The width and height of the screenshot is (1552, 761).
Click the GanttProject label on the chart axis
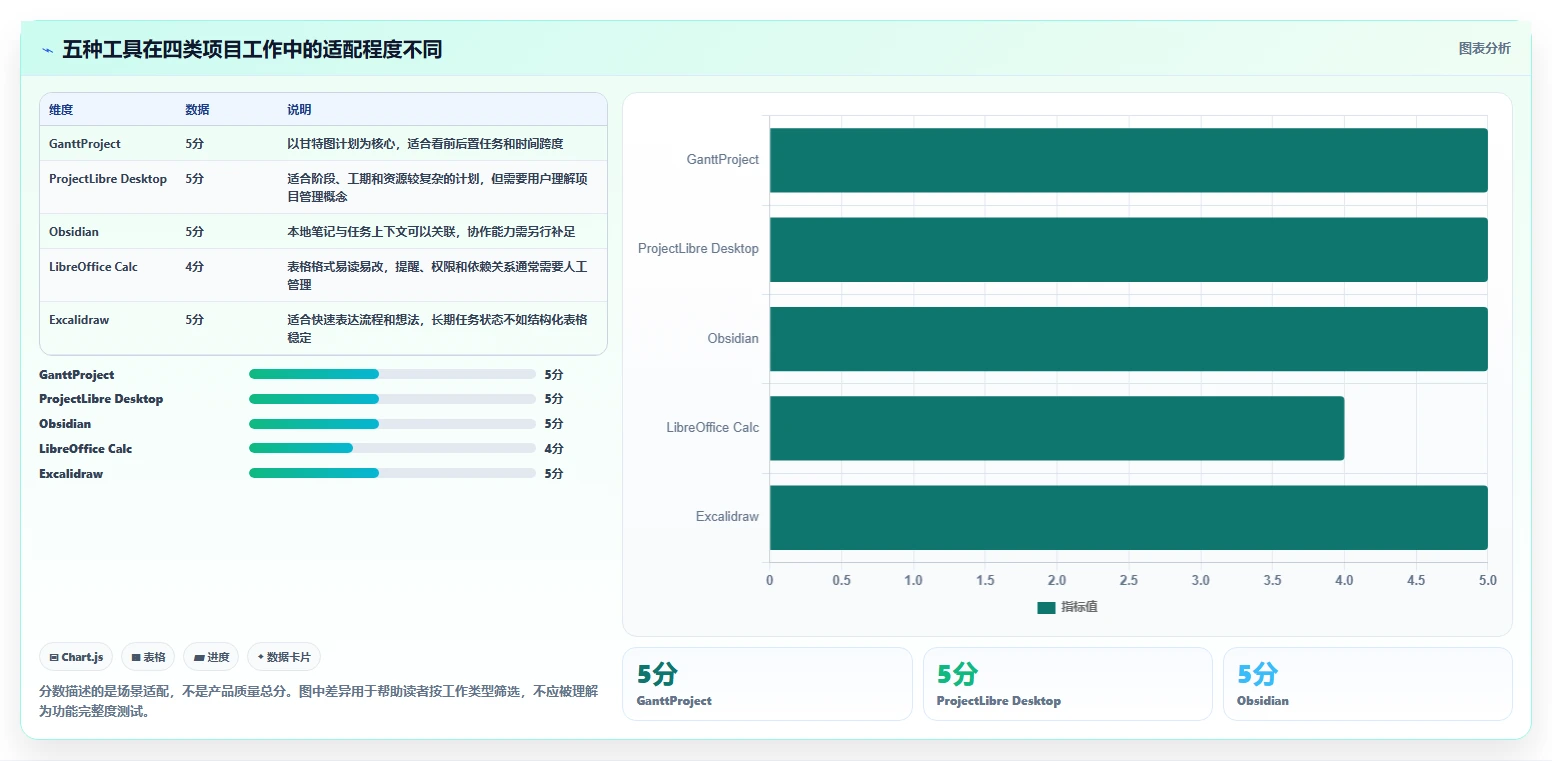tap(723, 160)
